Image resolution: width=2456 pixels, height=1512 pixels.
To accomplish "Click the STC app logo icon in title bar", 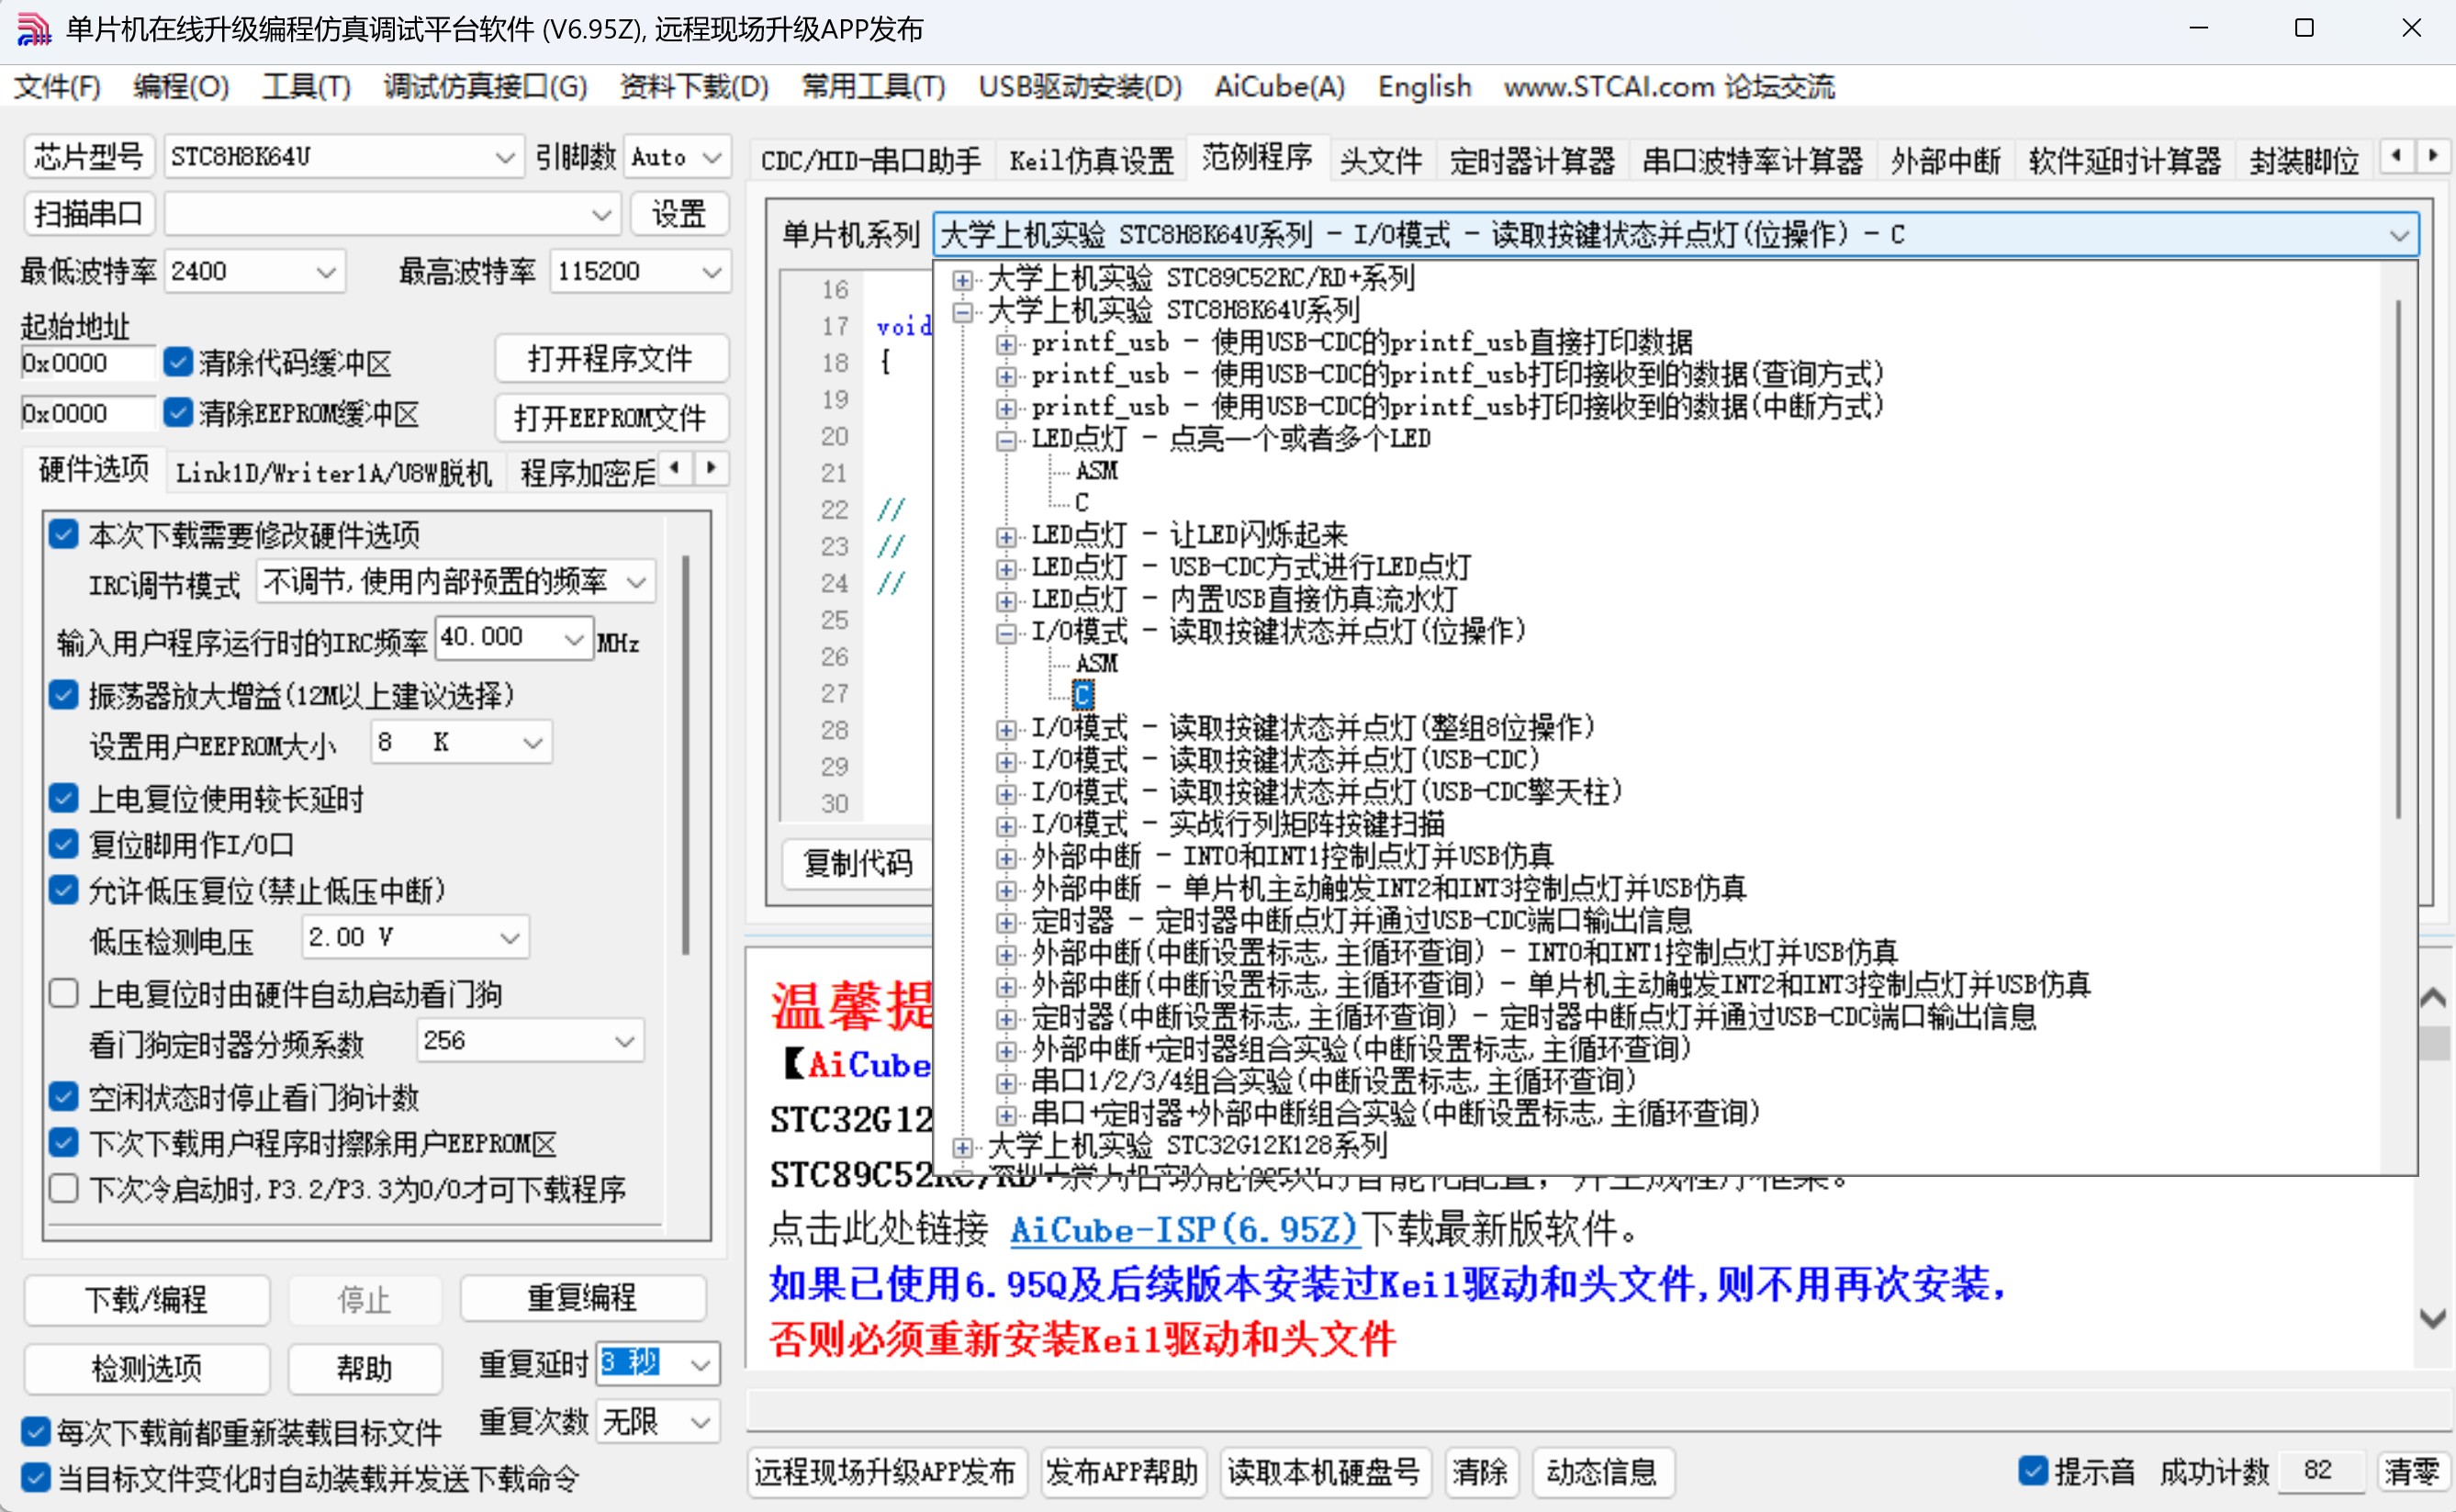I will coord(34,29).
